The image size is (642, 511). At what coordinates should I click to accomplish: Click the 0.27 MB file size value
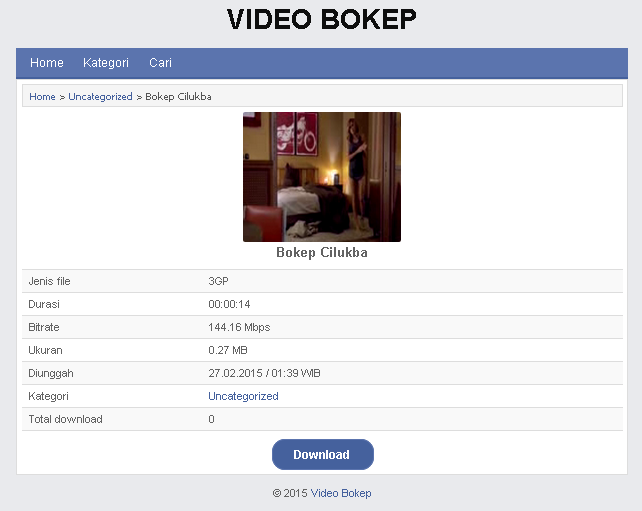(x=227, y=350)
